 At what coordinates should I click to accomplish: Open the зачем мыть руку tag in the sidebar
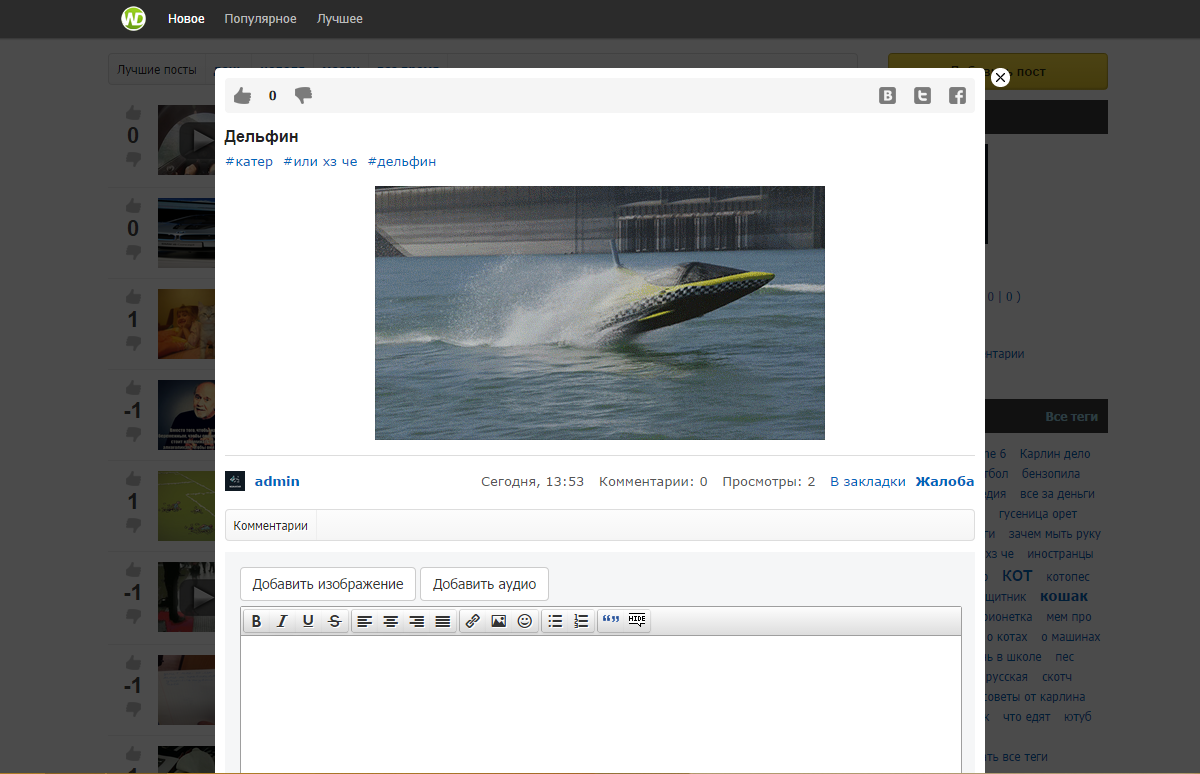(x=1054, y=533)
